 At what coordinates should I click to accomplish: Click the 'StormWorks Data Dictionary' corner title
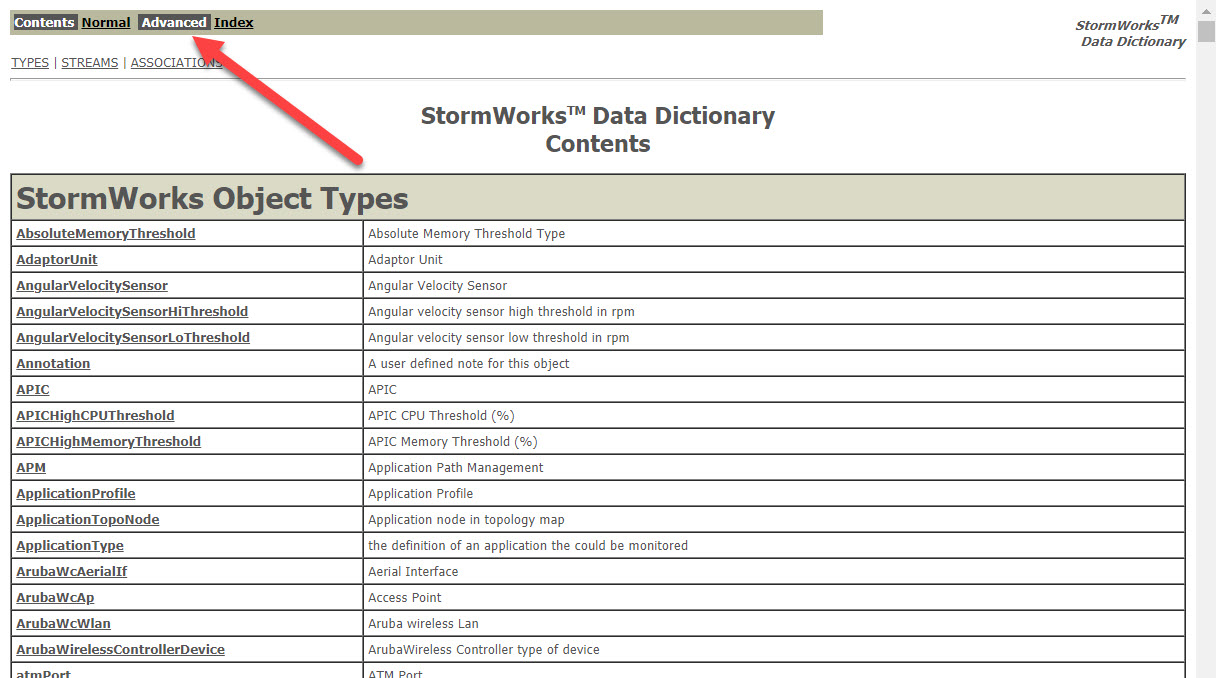click(x=1130, y=32)
